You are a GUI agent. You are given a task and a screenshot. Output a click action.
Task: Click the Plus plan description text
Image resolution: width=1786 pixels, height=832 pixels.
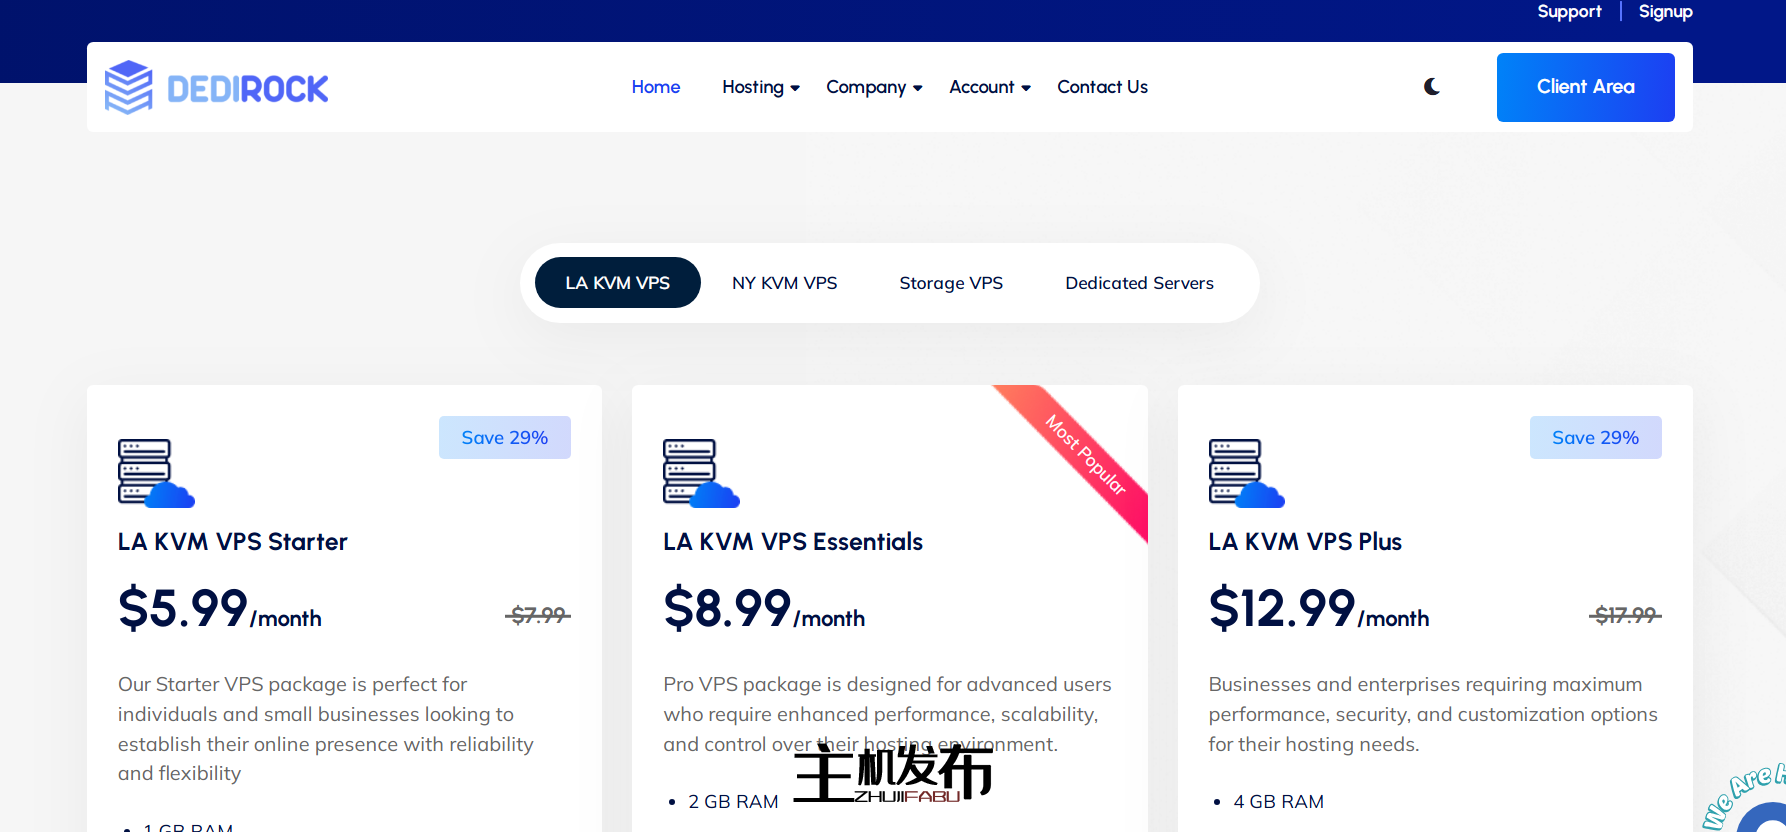(x=1433, y=714)
